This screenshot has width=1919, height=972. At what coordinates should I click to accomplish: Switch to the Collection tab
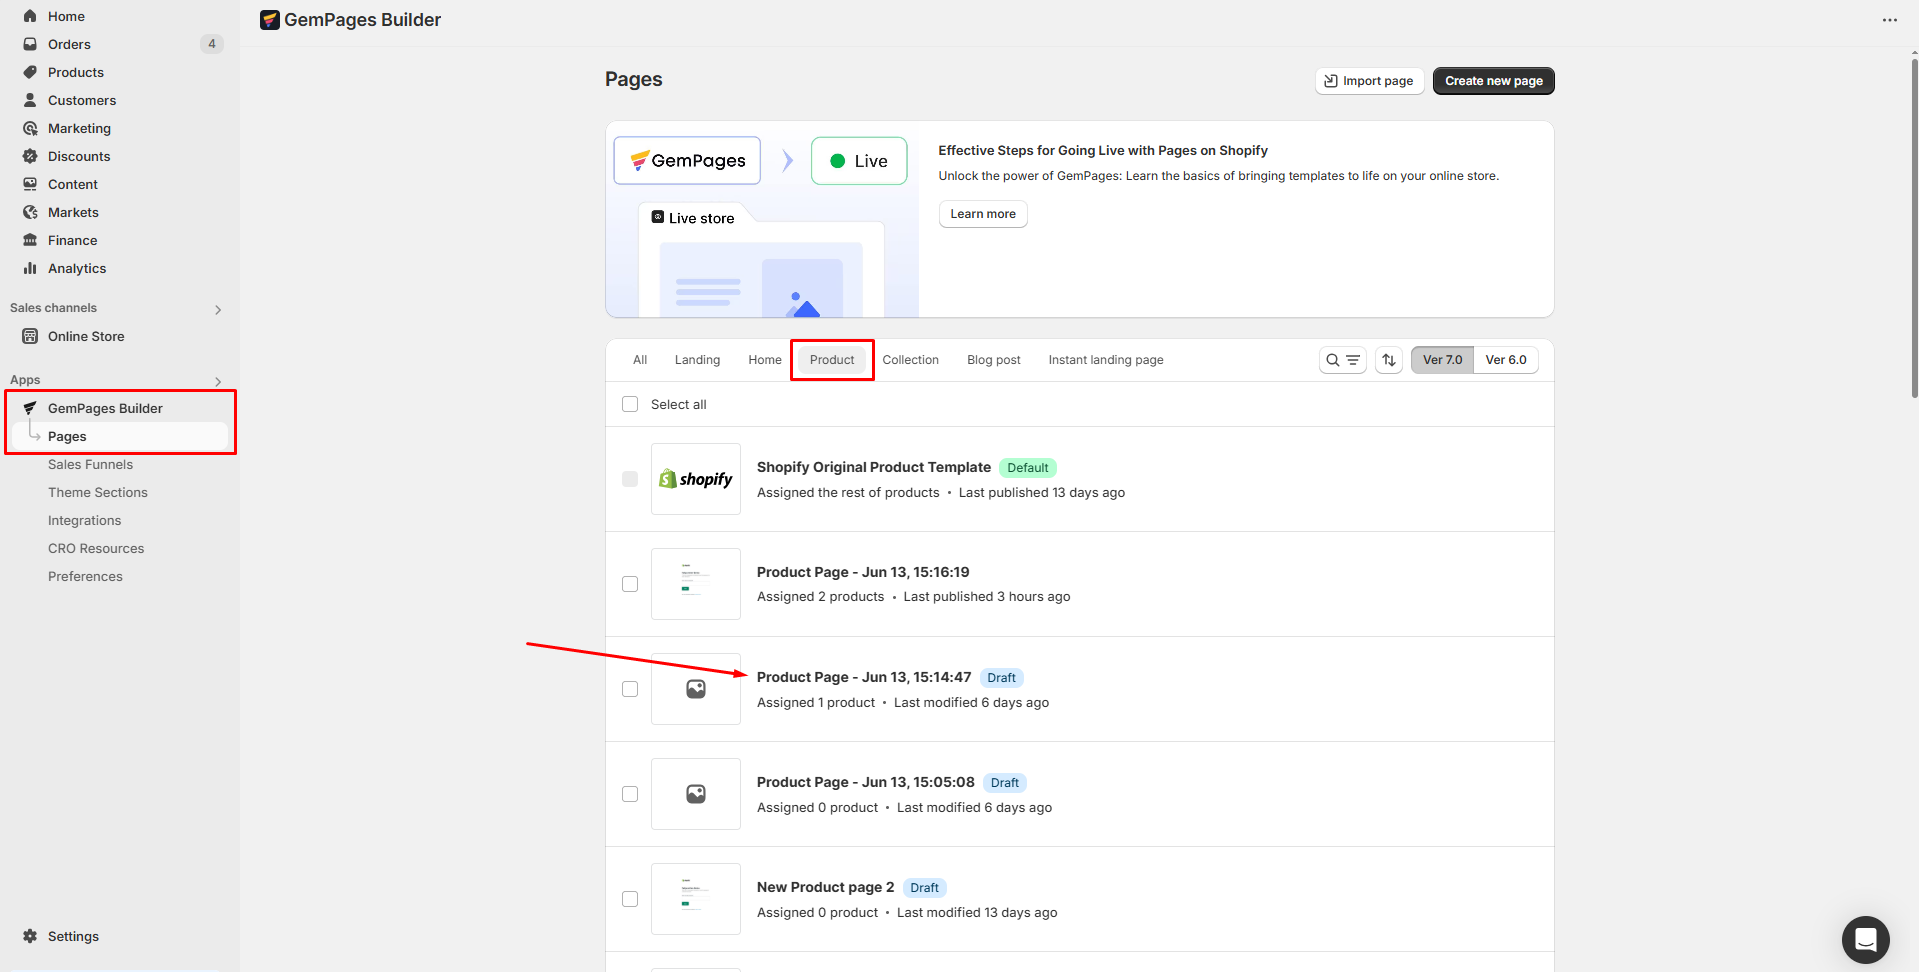pyautogui.click(x=910, y=359)
